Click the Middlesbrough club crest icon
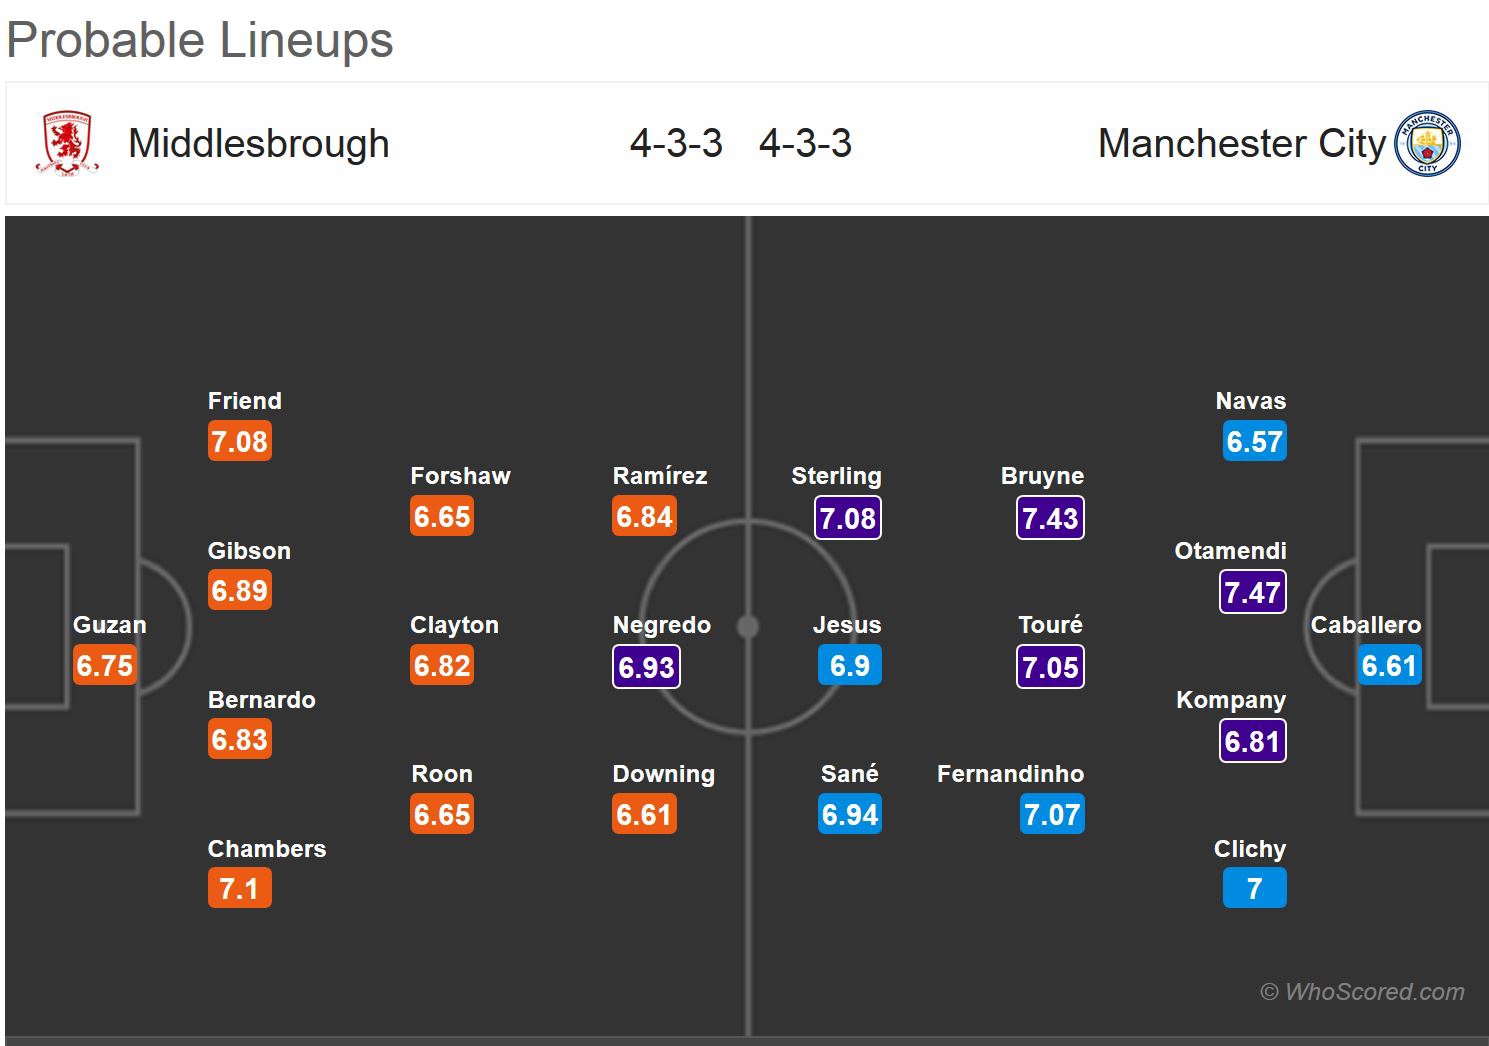This screenshot has height=1046, width=1489. (68, 144)
